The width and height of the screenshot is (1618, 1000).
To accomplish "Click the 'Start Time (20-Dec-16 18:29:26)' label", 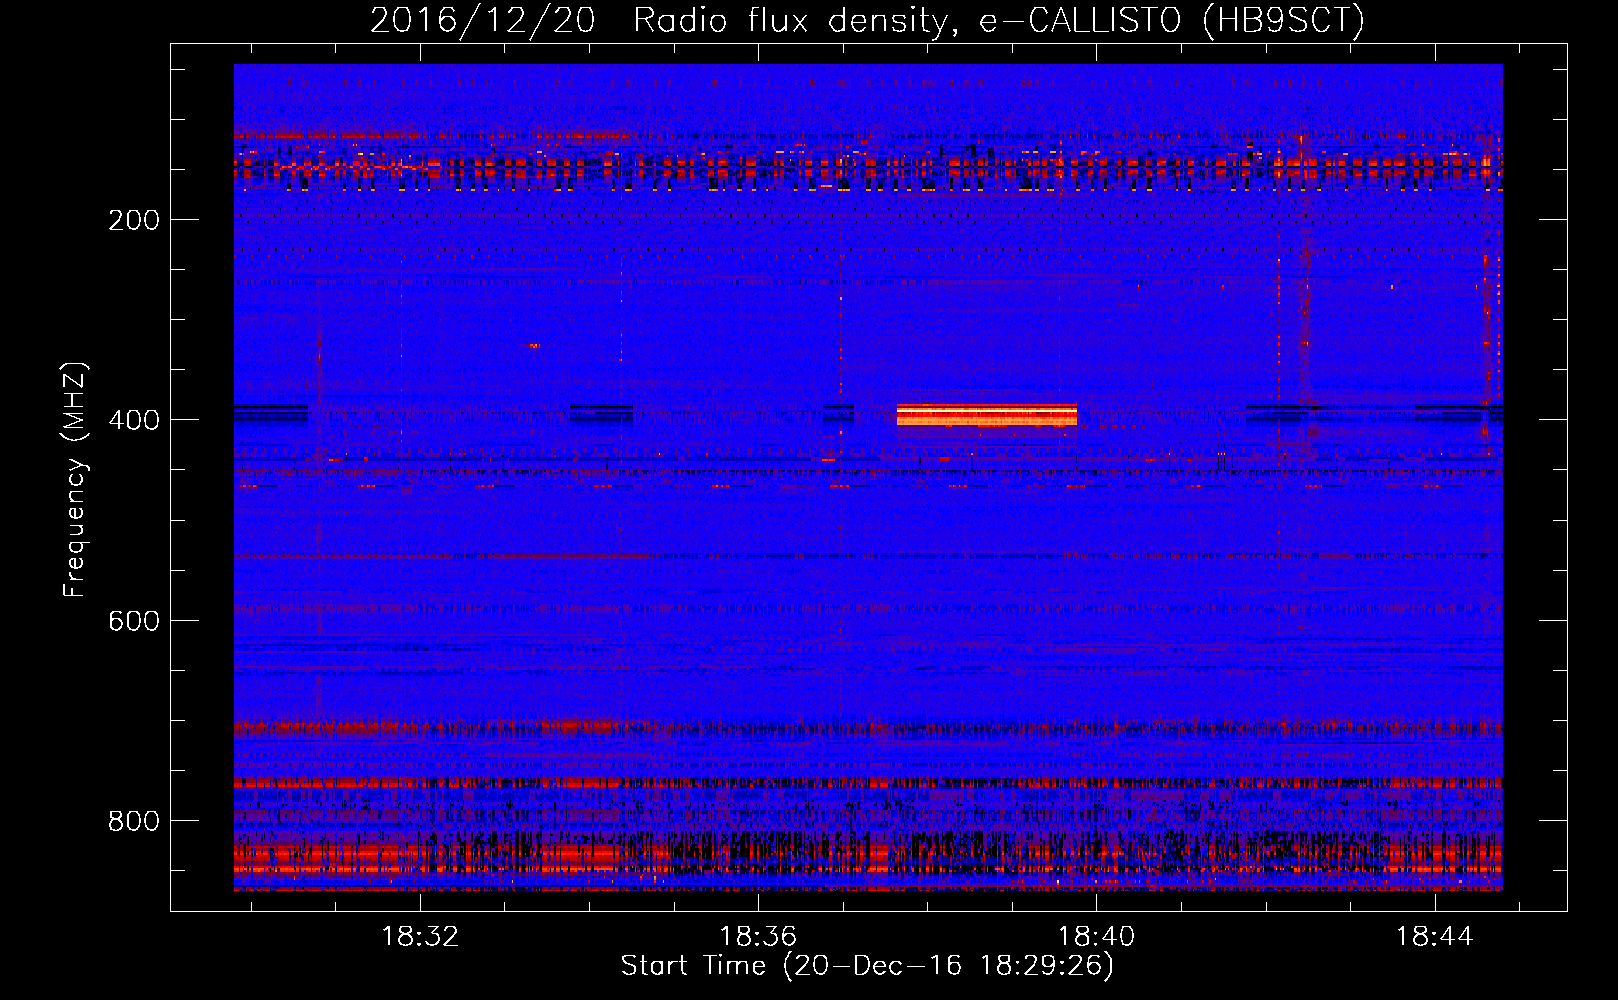I will point(867,966).
